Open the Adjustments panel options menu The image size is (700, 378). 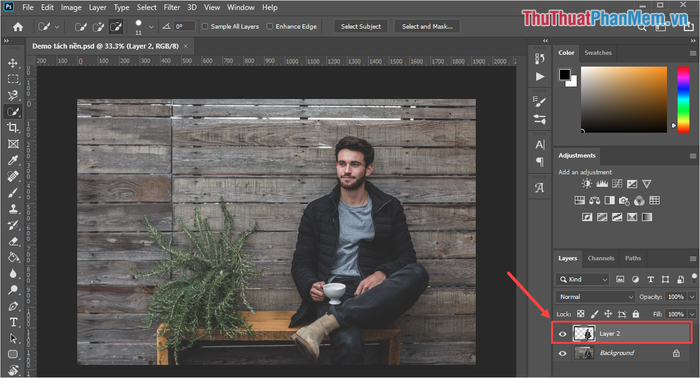tap(693, 156)
